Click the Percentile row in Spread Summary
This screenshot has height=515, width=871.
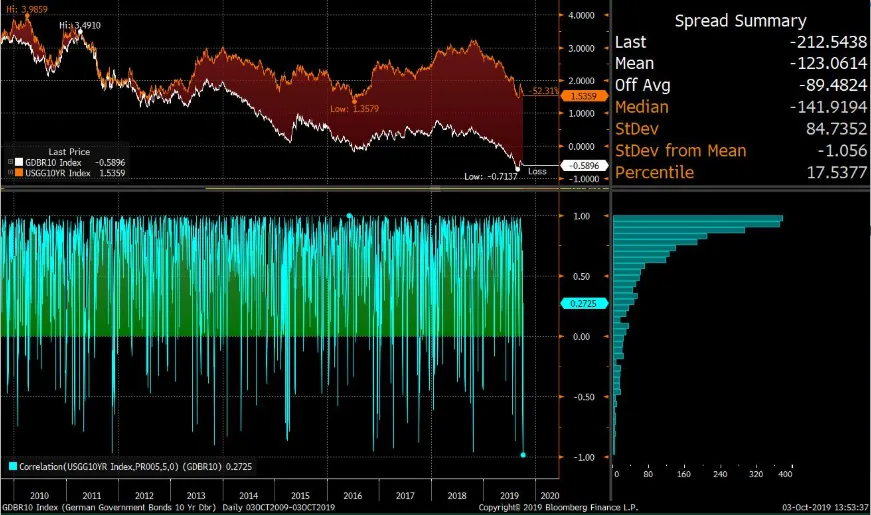[739, 172]
